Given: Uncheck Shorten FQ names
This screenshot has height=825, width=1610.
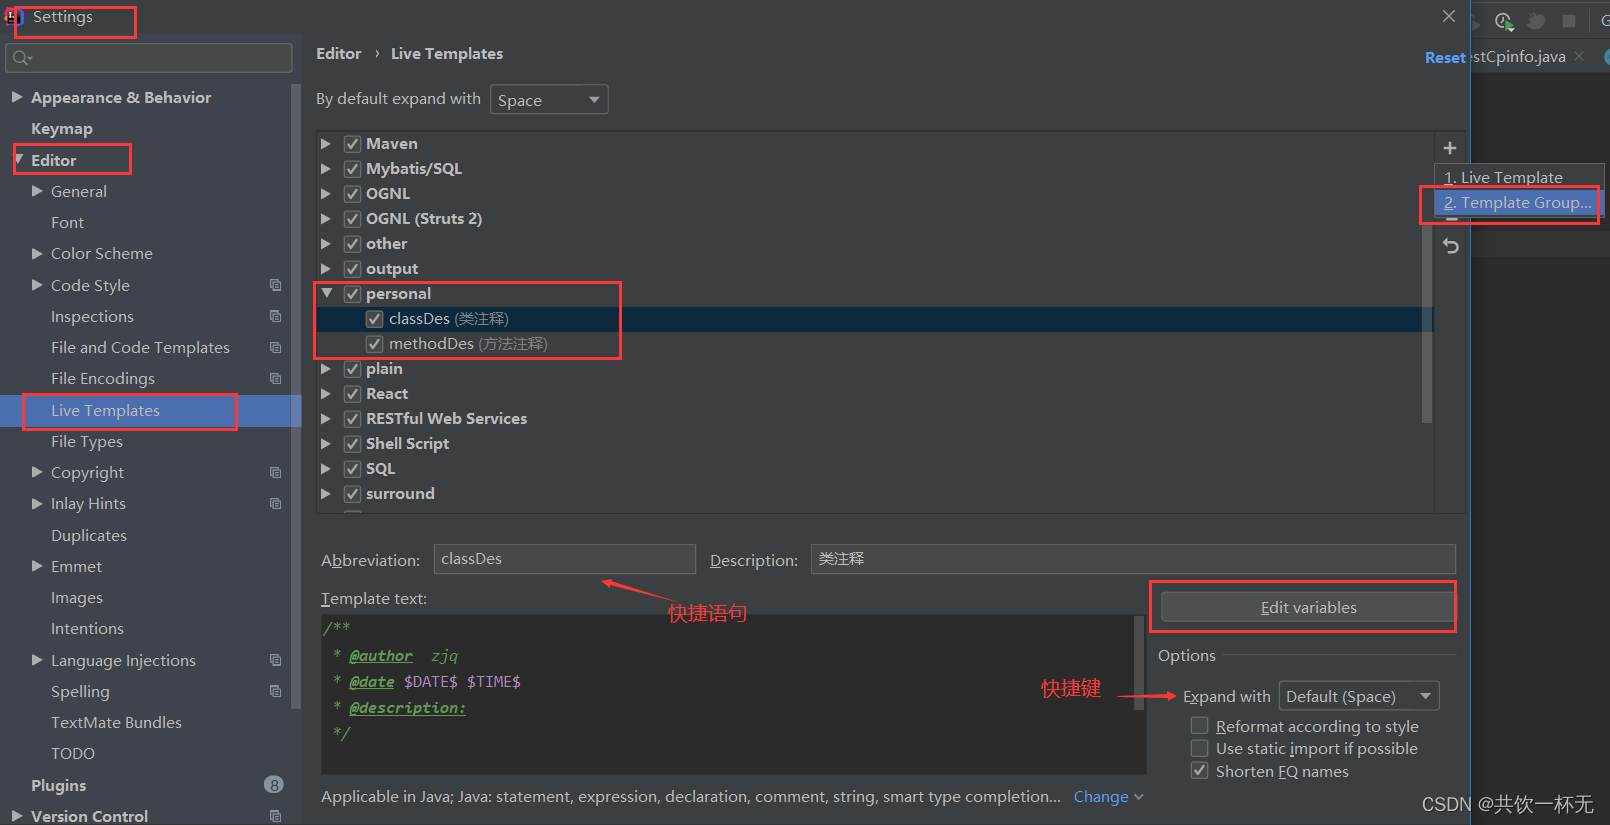Looking at the screenshot, I should tap(1199, 771).
